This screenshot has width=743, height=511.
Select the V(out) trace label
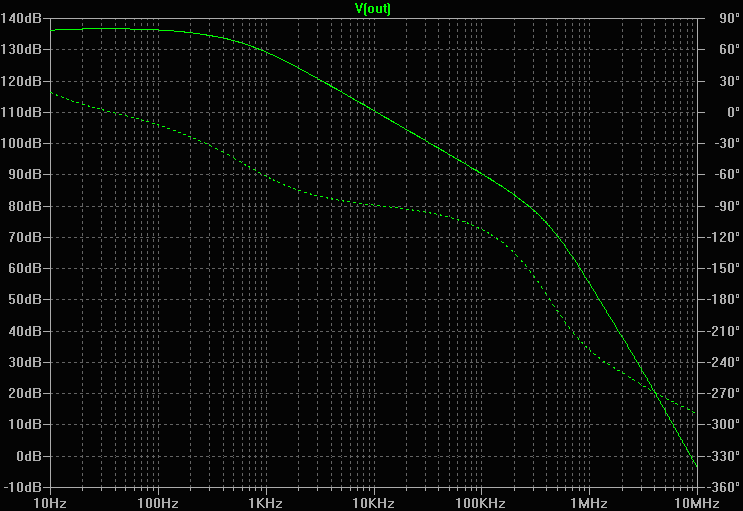pos(373,8)
